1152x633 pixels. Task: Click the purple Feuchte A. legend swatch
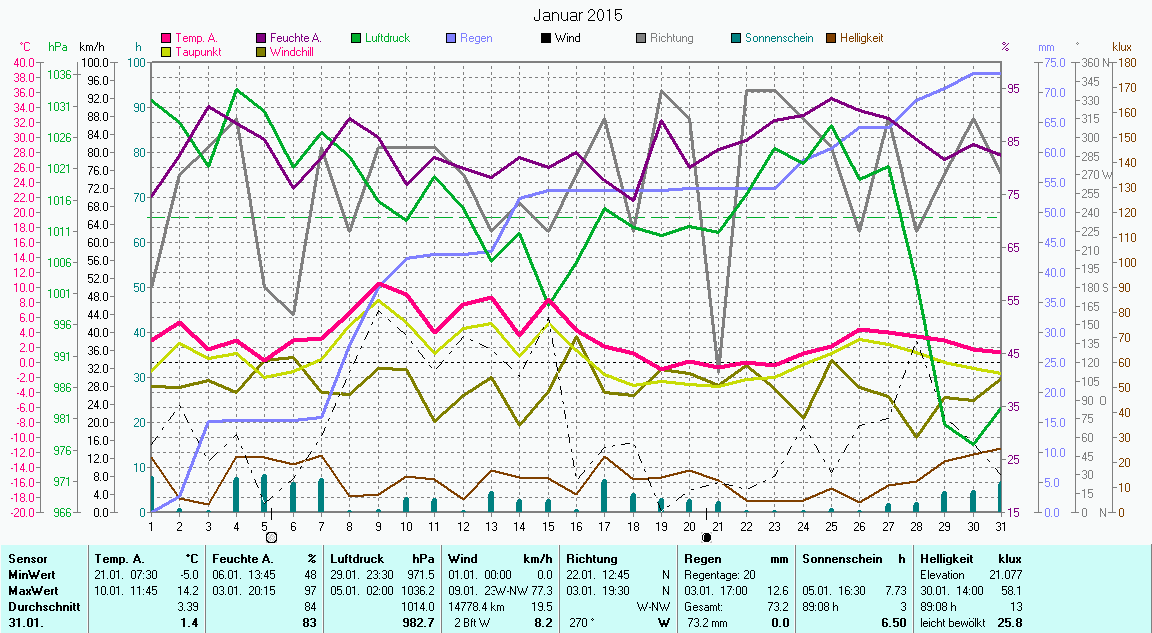[x=262, y=38]
